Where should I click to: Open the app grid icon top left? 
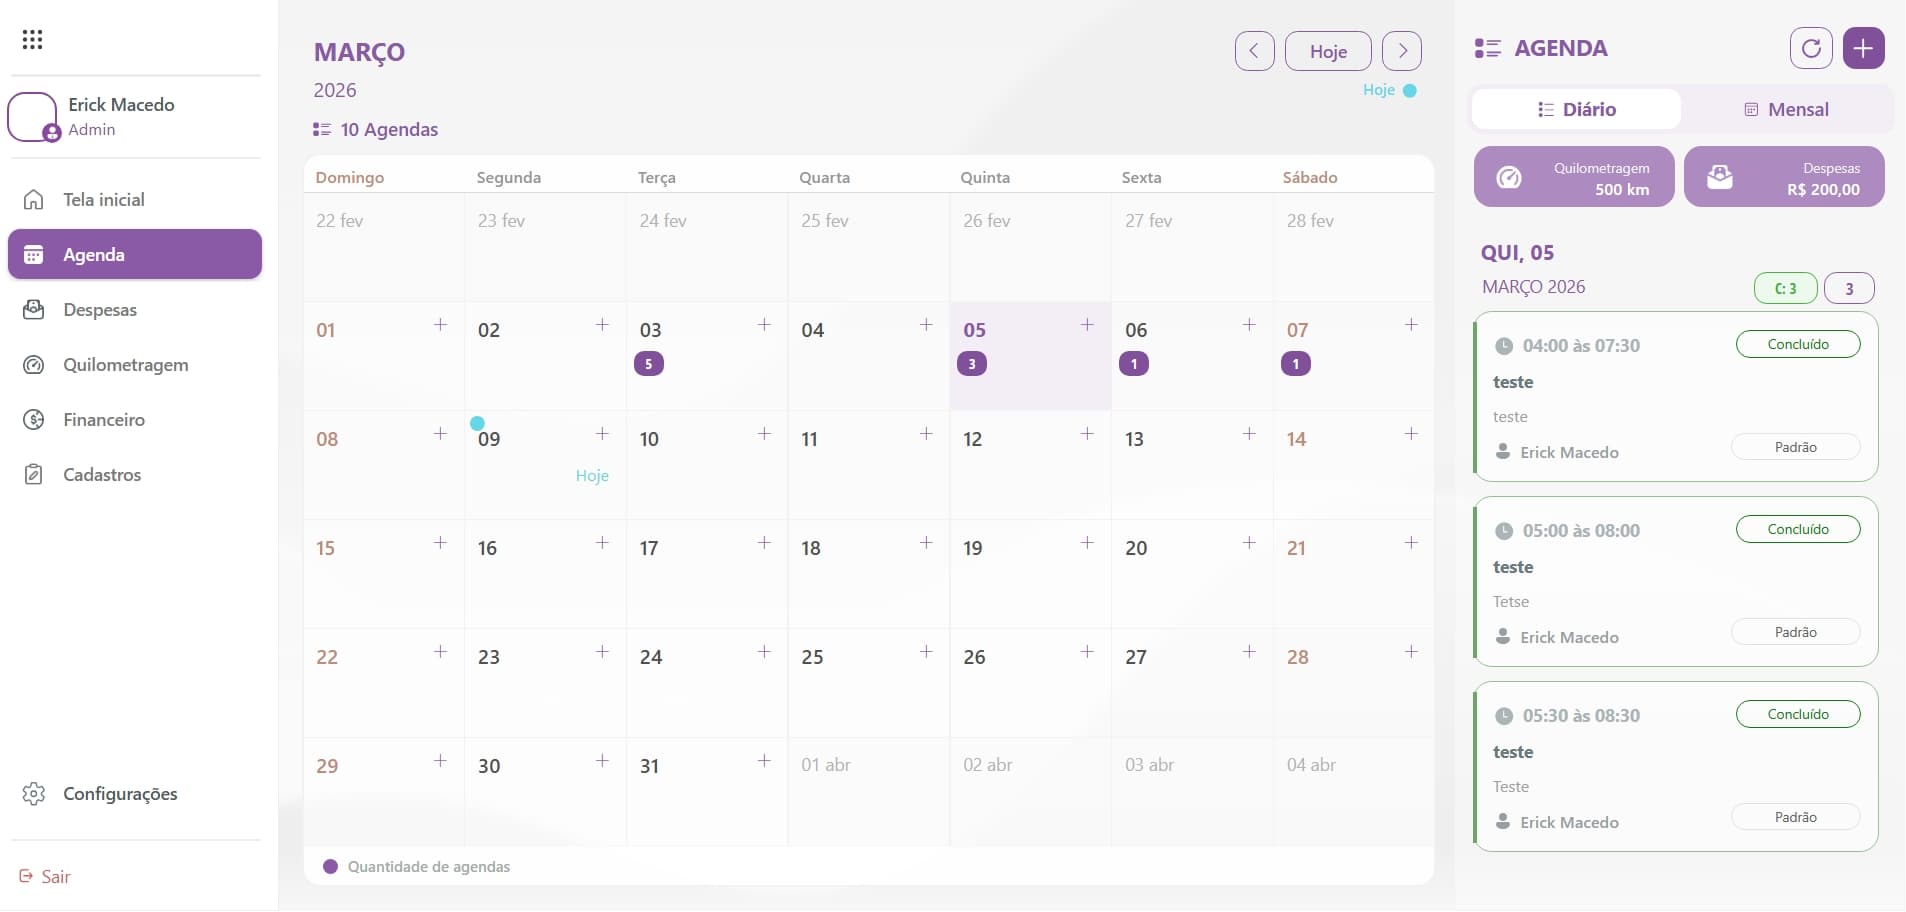pos(32,39)
